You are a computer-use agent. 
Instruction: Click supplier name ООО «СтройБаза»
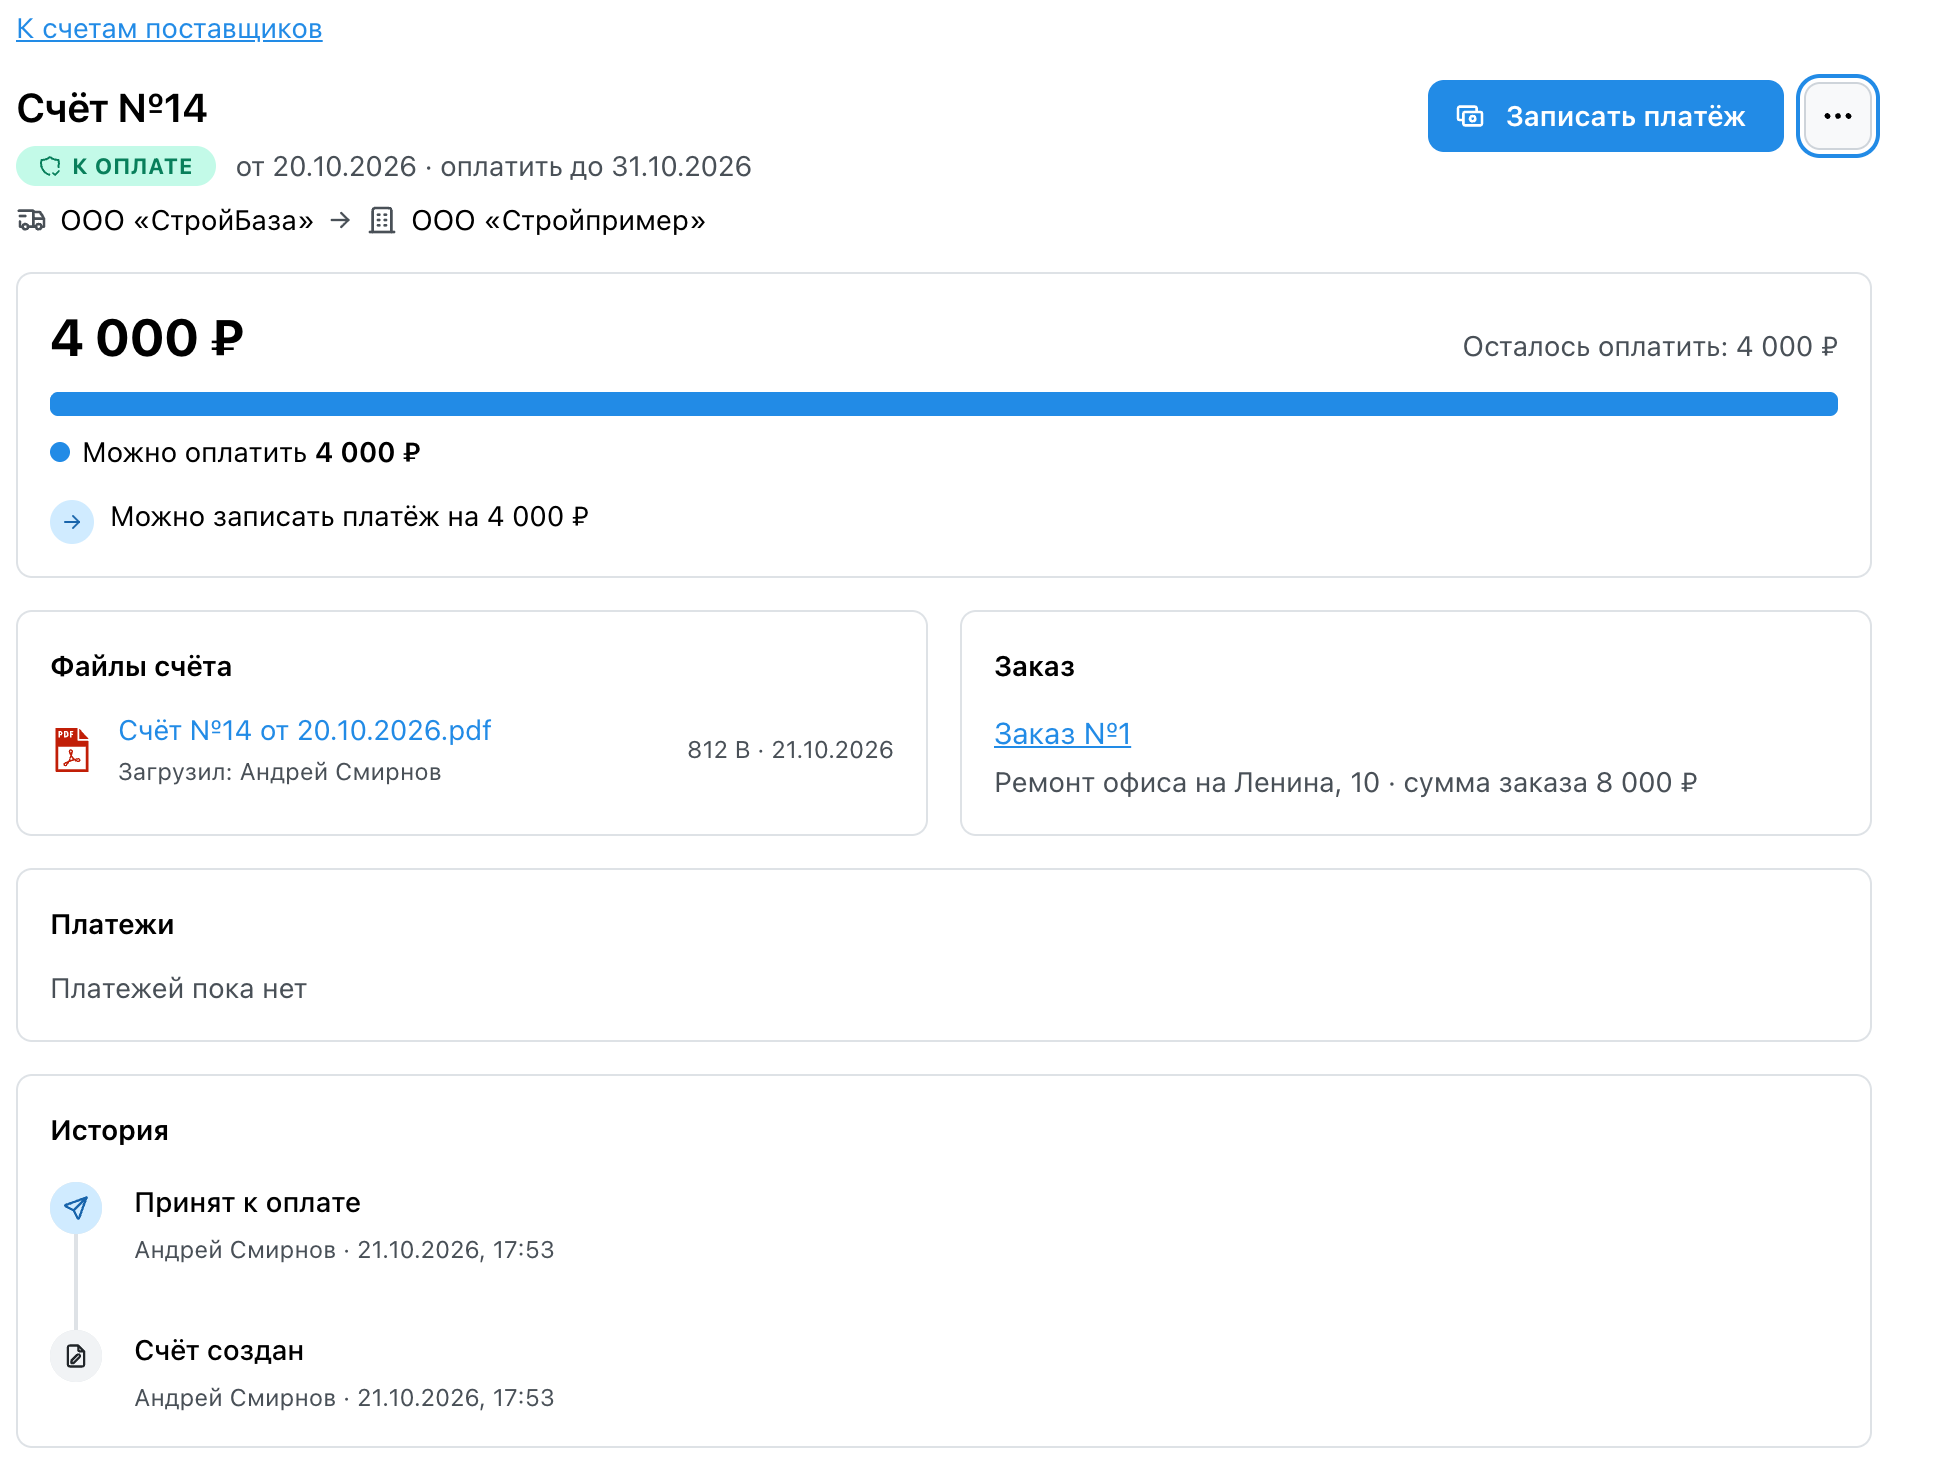[187, 221]
